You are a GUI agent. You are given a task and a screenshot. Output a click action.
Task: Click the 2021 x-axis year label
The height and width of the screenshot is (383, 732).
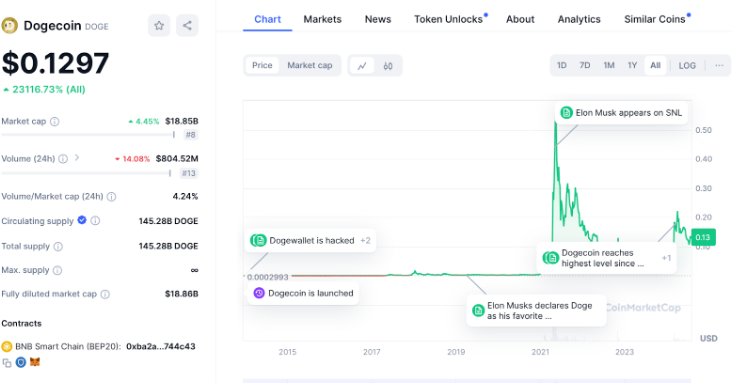tap(540, 352)
